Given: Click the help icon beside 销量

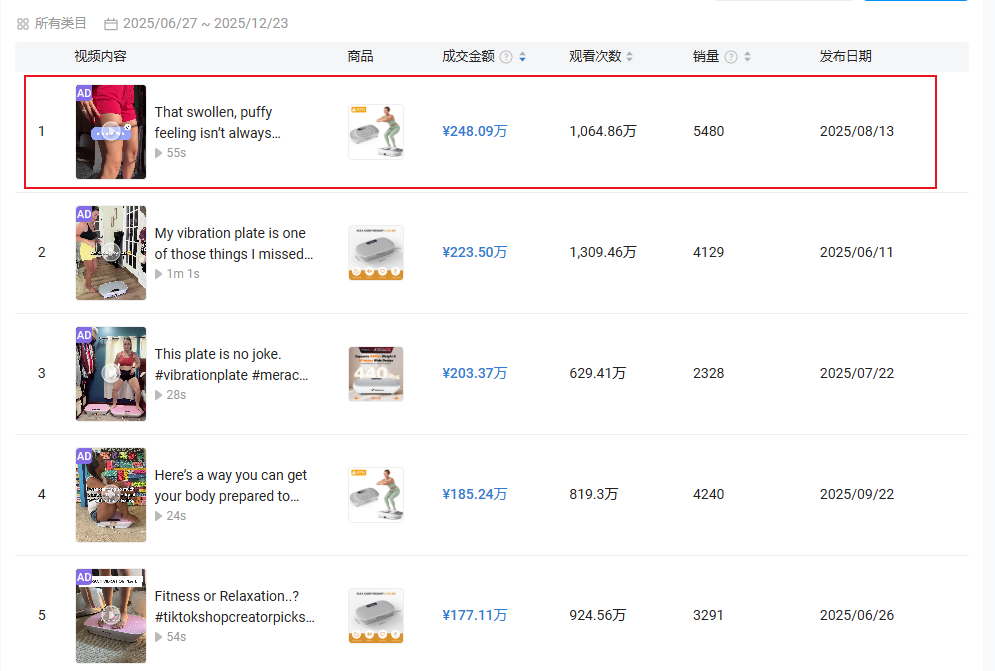Looking at the screenshot, I should [731, 57].
